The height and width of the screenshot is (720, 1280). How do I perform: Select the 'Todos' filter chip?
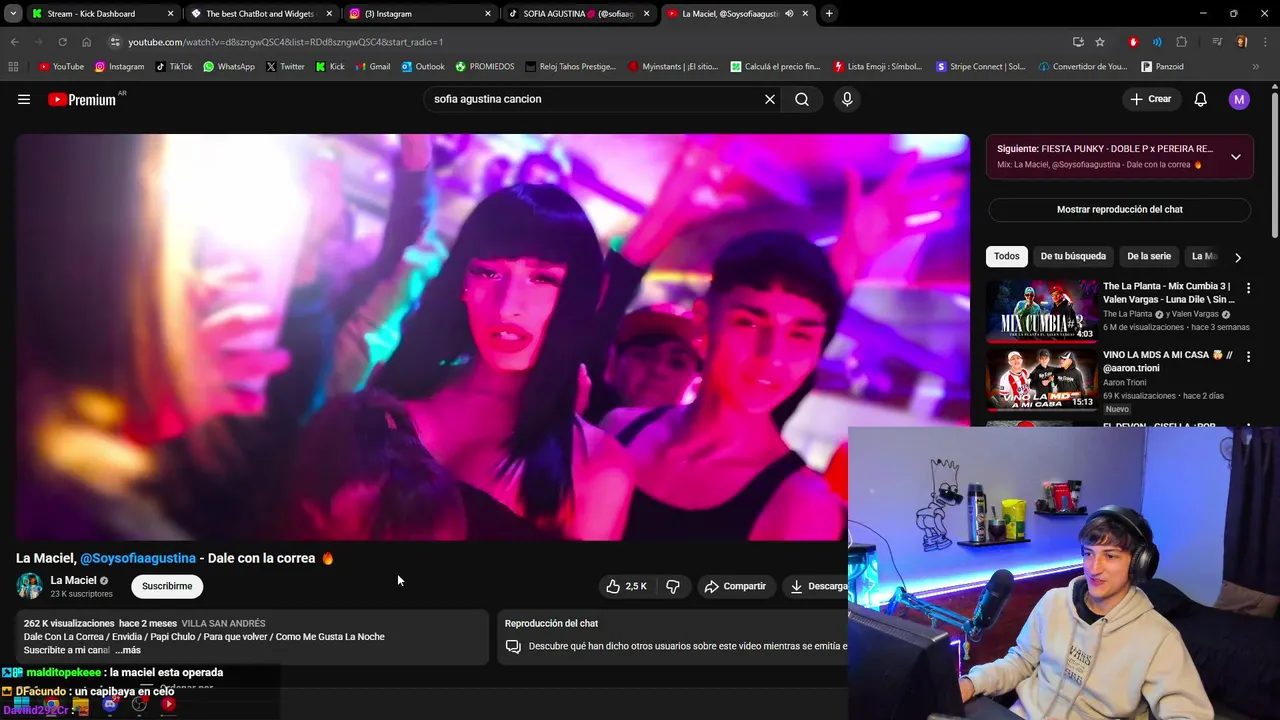click(x=1007, y=256)
